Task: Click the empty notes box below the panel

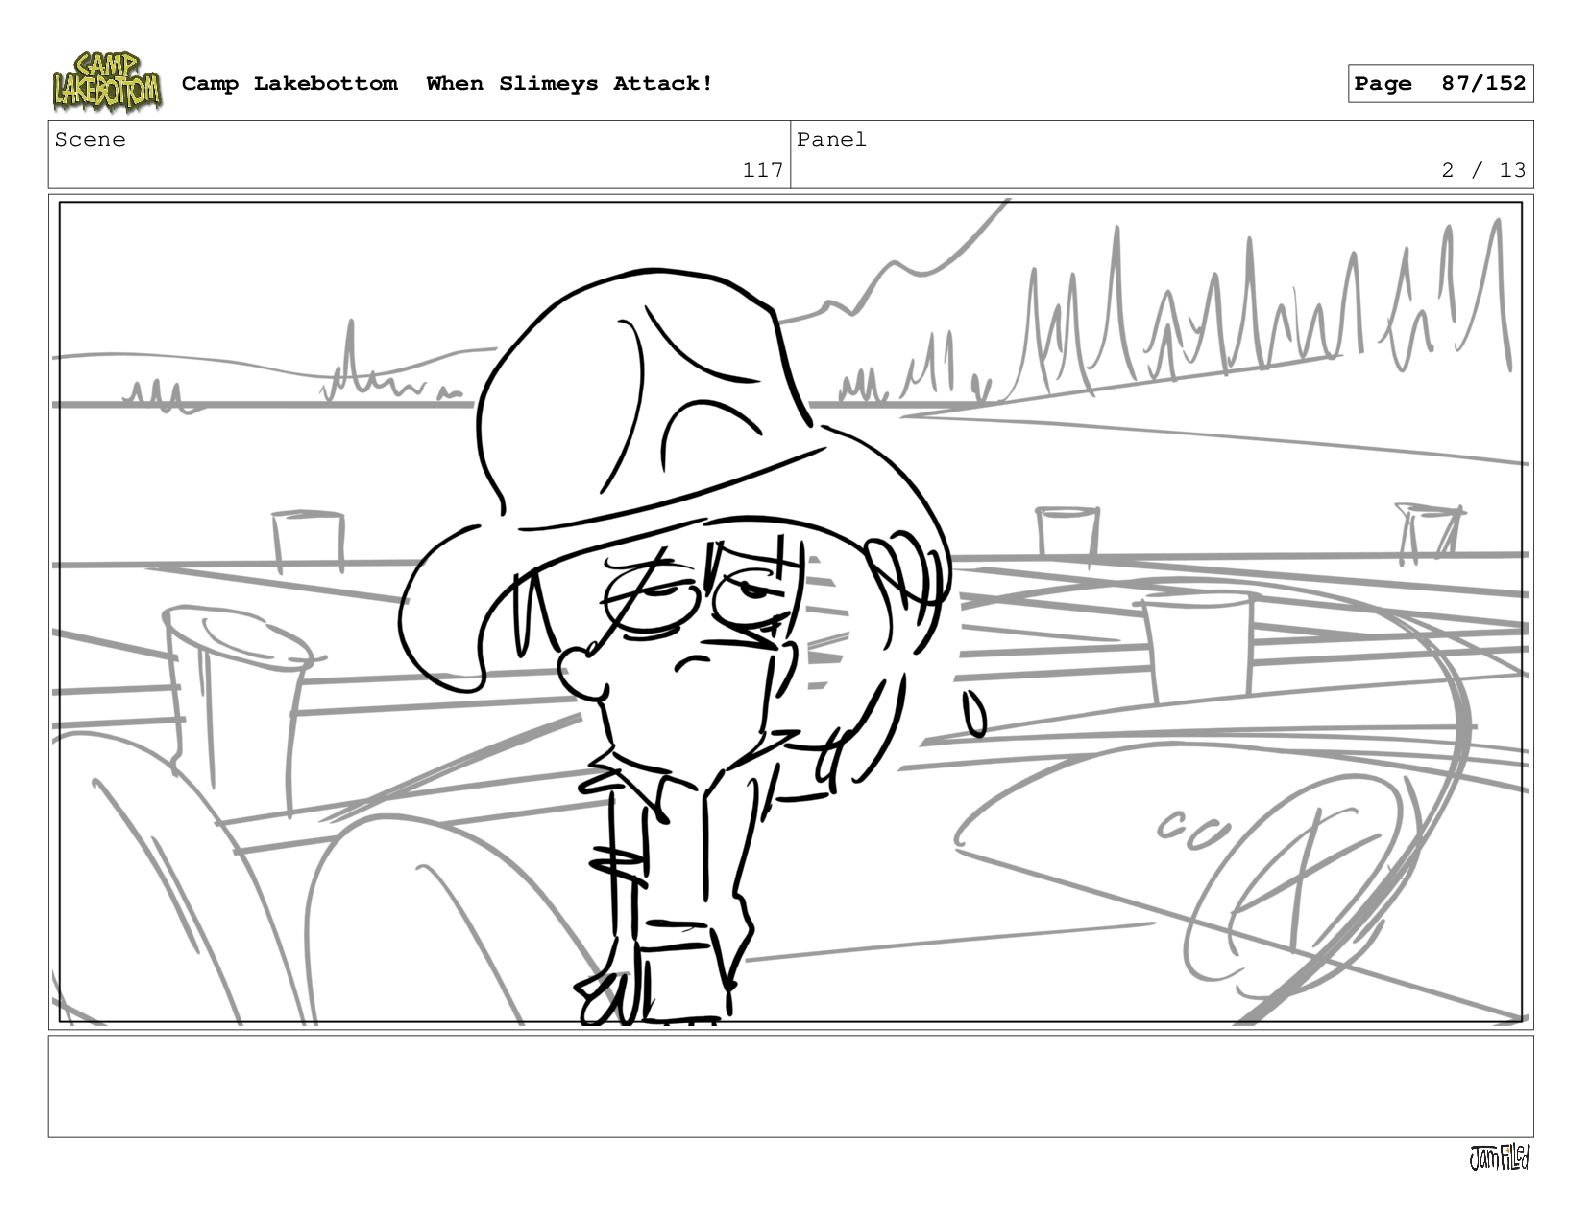Action: [x=790, y=1086]
